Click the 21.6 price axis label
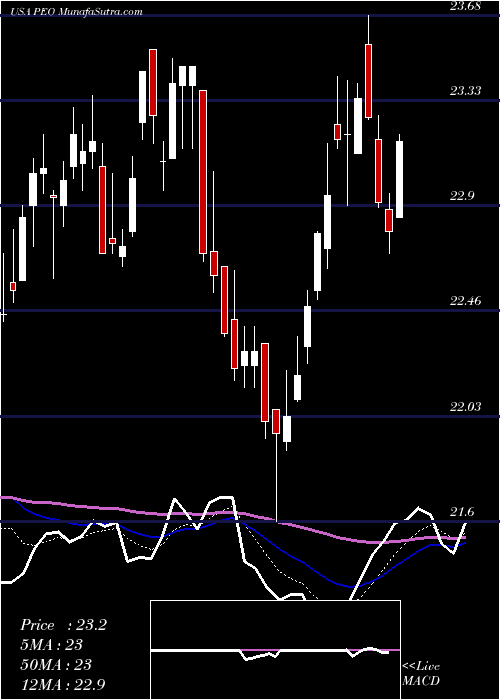 [462, 512]
